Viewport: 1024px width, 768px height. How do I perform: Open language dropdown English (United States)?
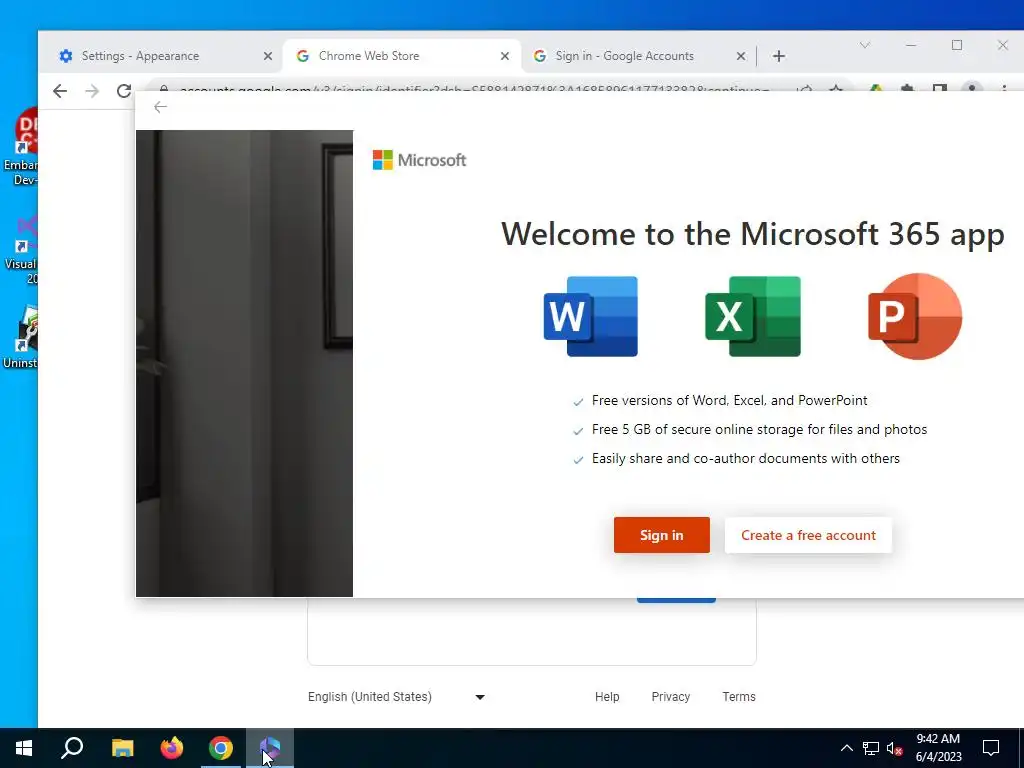point(396,697)
